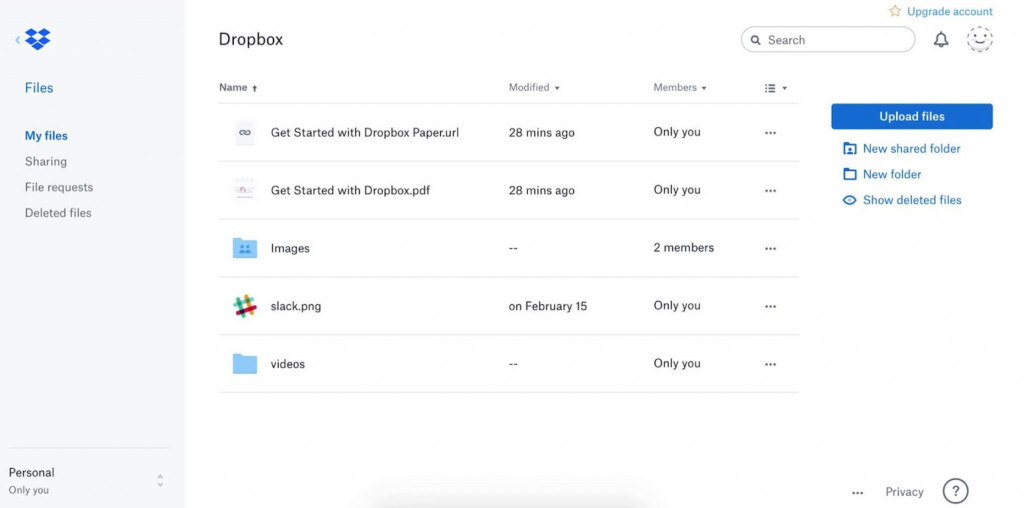Open the account avatar smiley menu
The image size is (1024, 508).
[979, 40]
